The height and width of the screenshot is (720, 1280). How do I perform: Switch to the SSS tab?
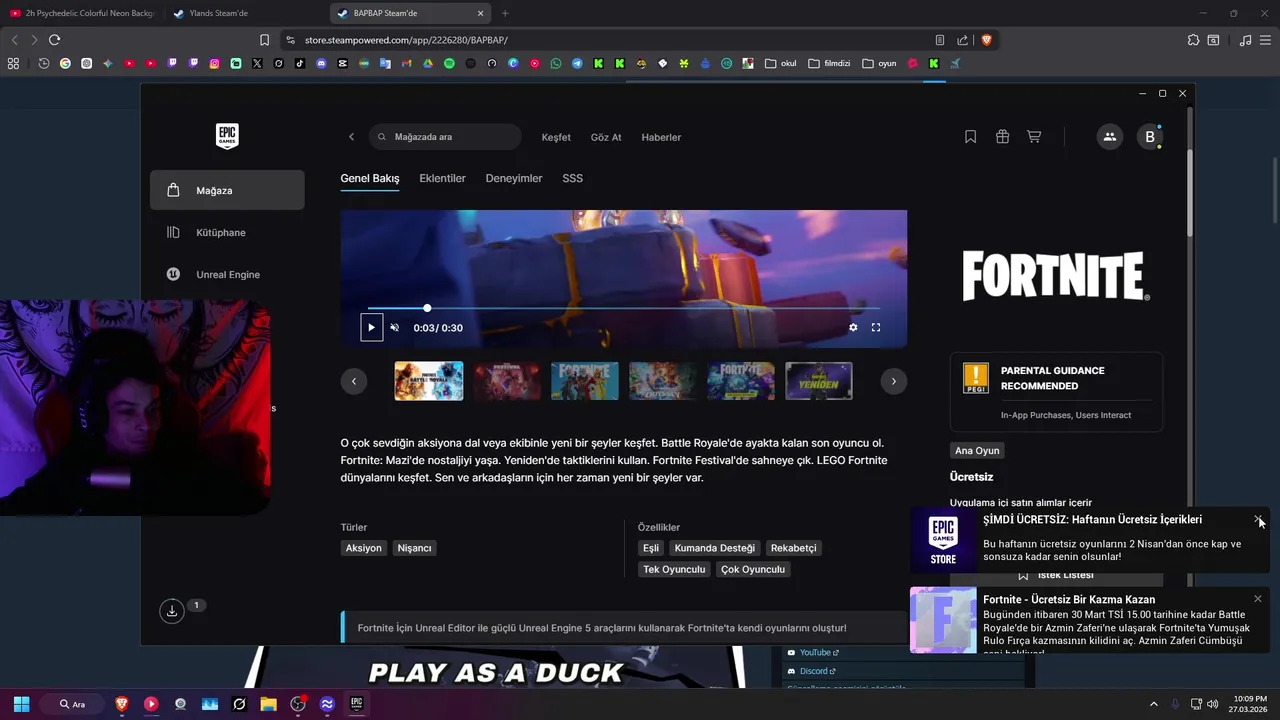tap(572, 178)
